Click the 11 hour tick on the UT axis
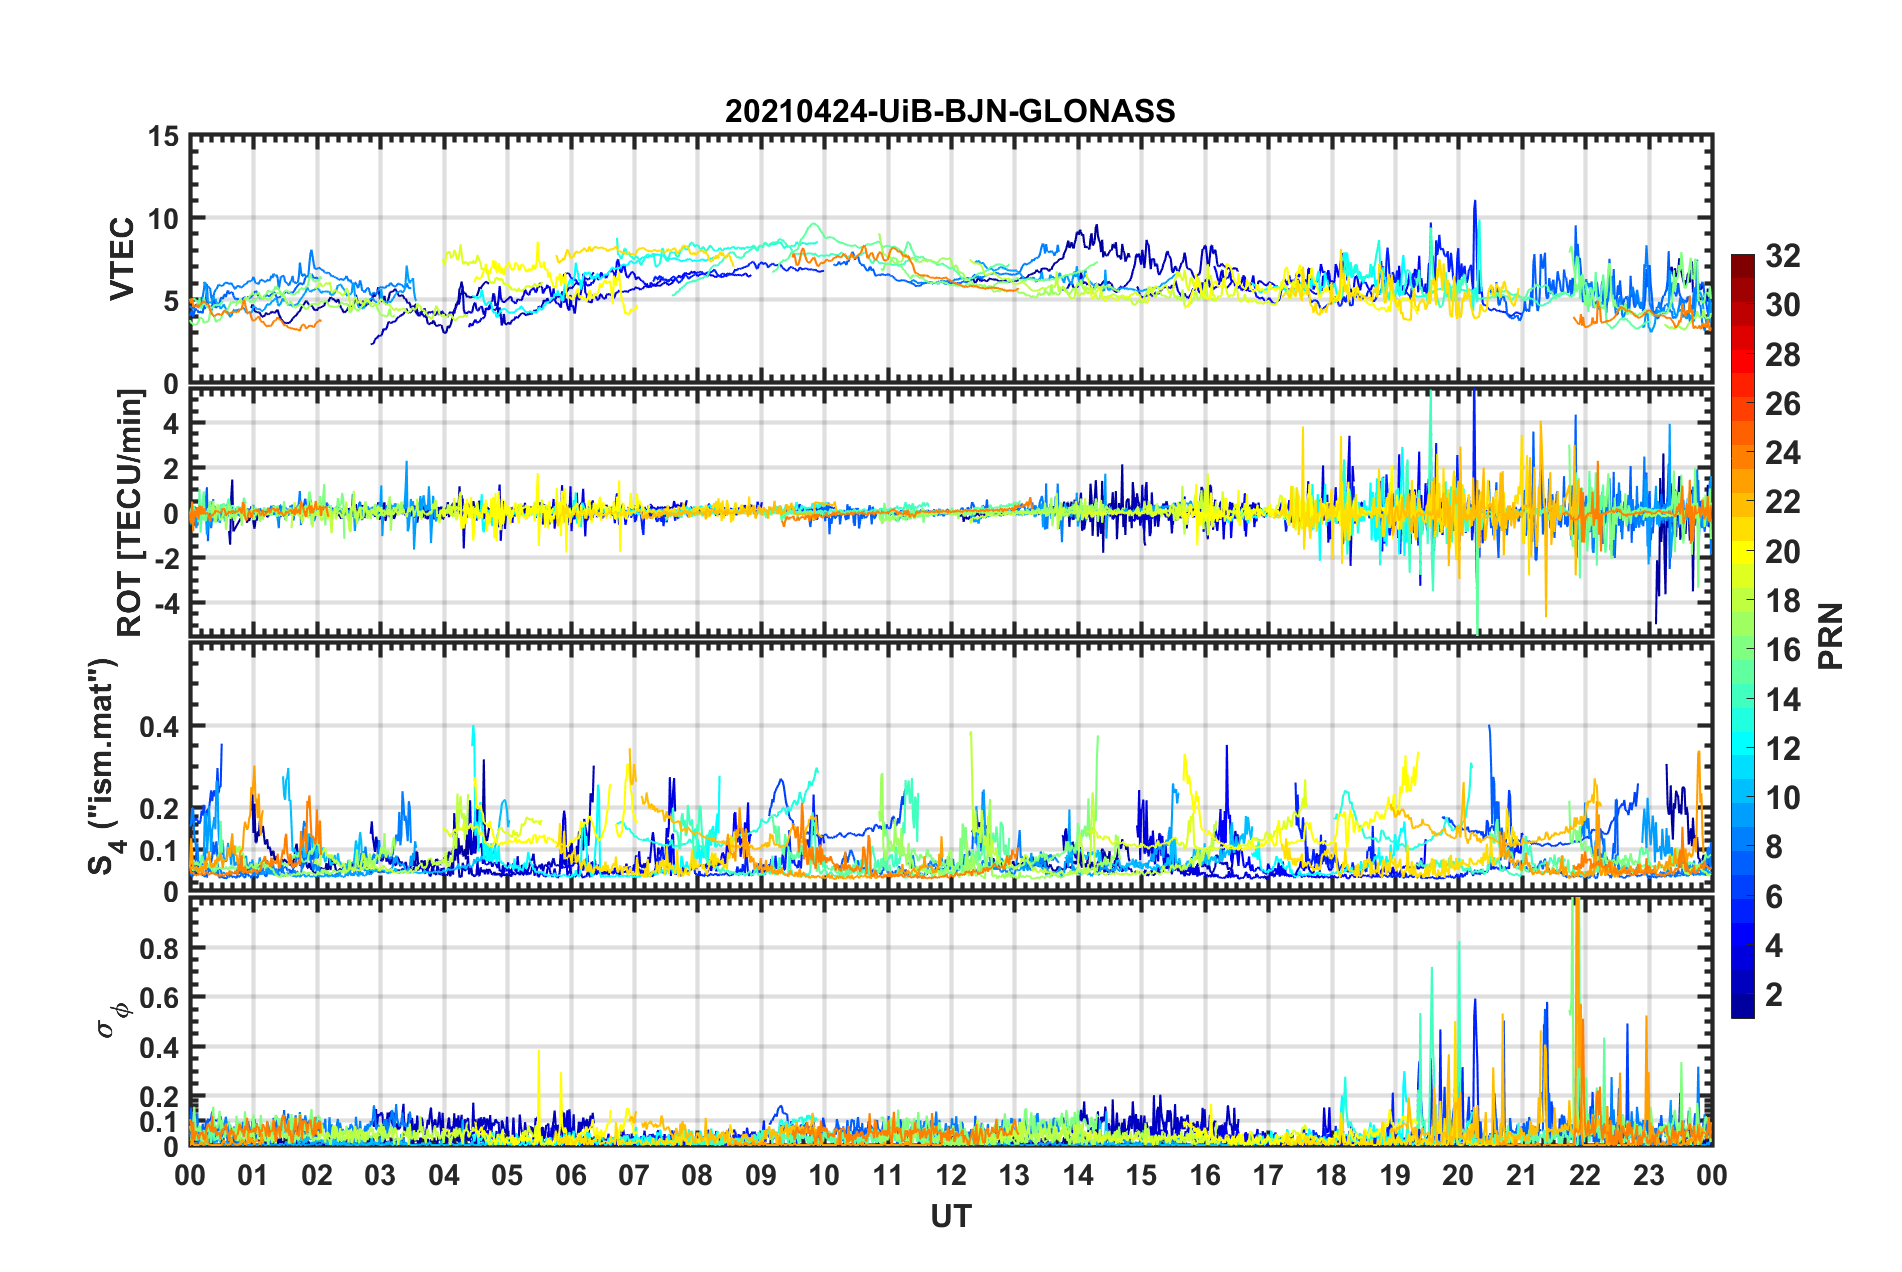The width and height of the screenshot is (1902, 1272). [x=888, y=1175]
